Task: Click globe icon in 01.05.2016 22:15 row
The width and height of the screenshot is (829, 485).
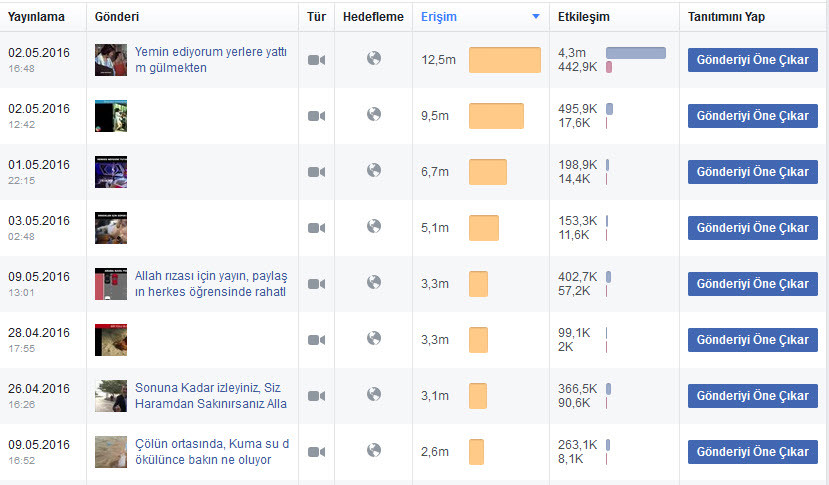Action: tap(374, 170)
